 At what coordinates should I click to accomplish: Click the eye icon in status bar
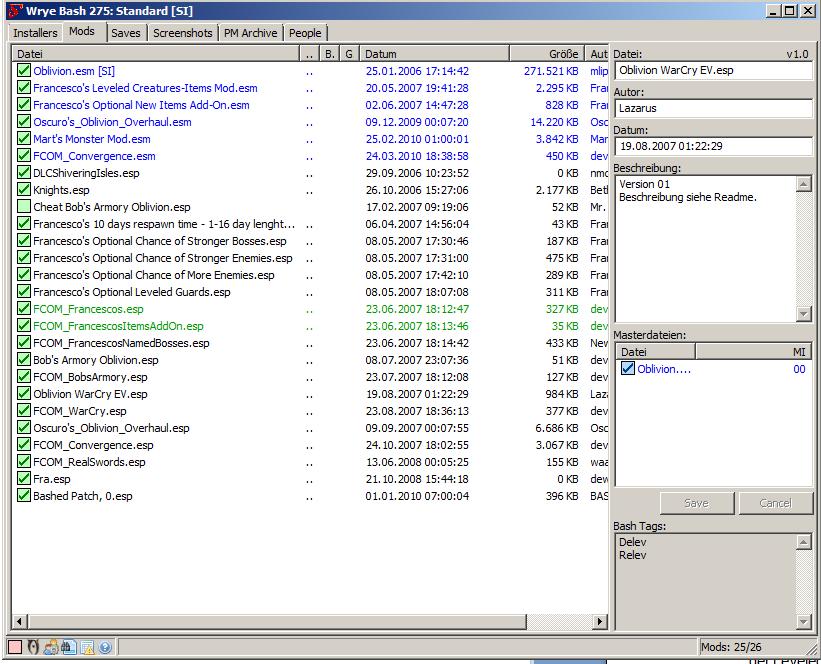(x=33, y=647)
